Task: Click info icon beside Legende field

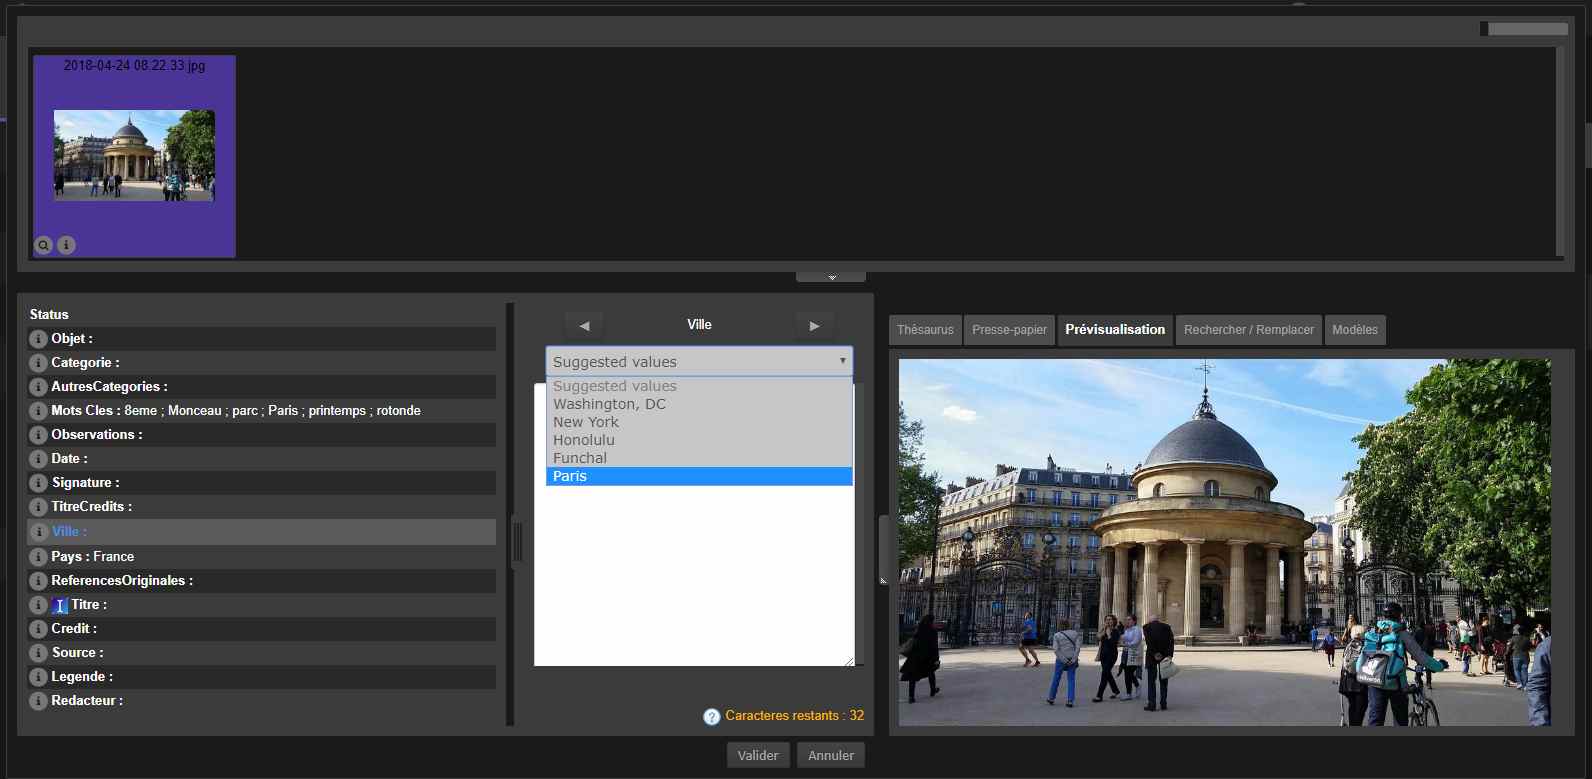Action: [38, 677]
